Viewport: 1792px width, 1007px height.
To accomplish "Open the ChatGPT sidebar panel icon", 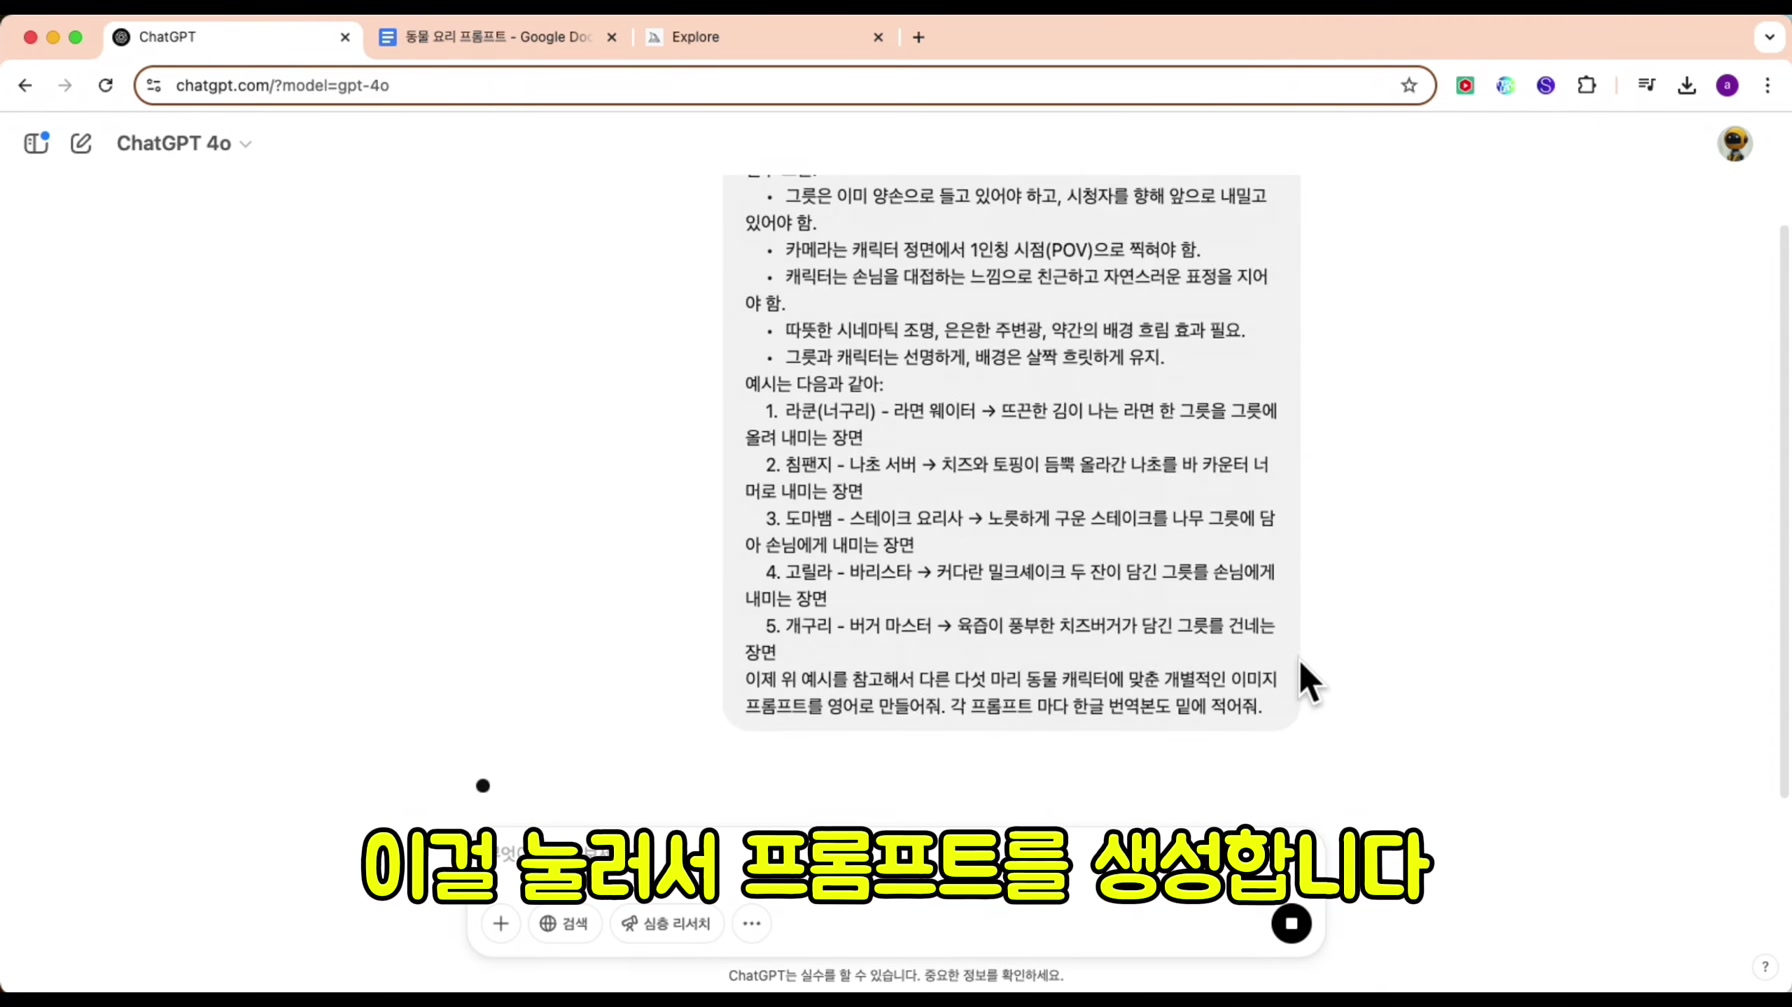I will 36,143.
